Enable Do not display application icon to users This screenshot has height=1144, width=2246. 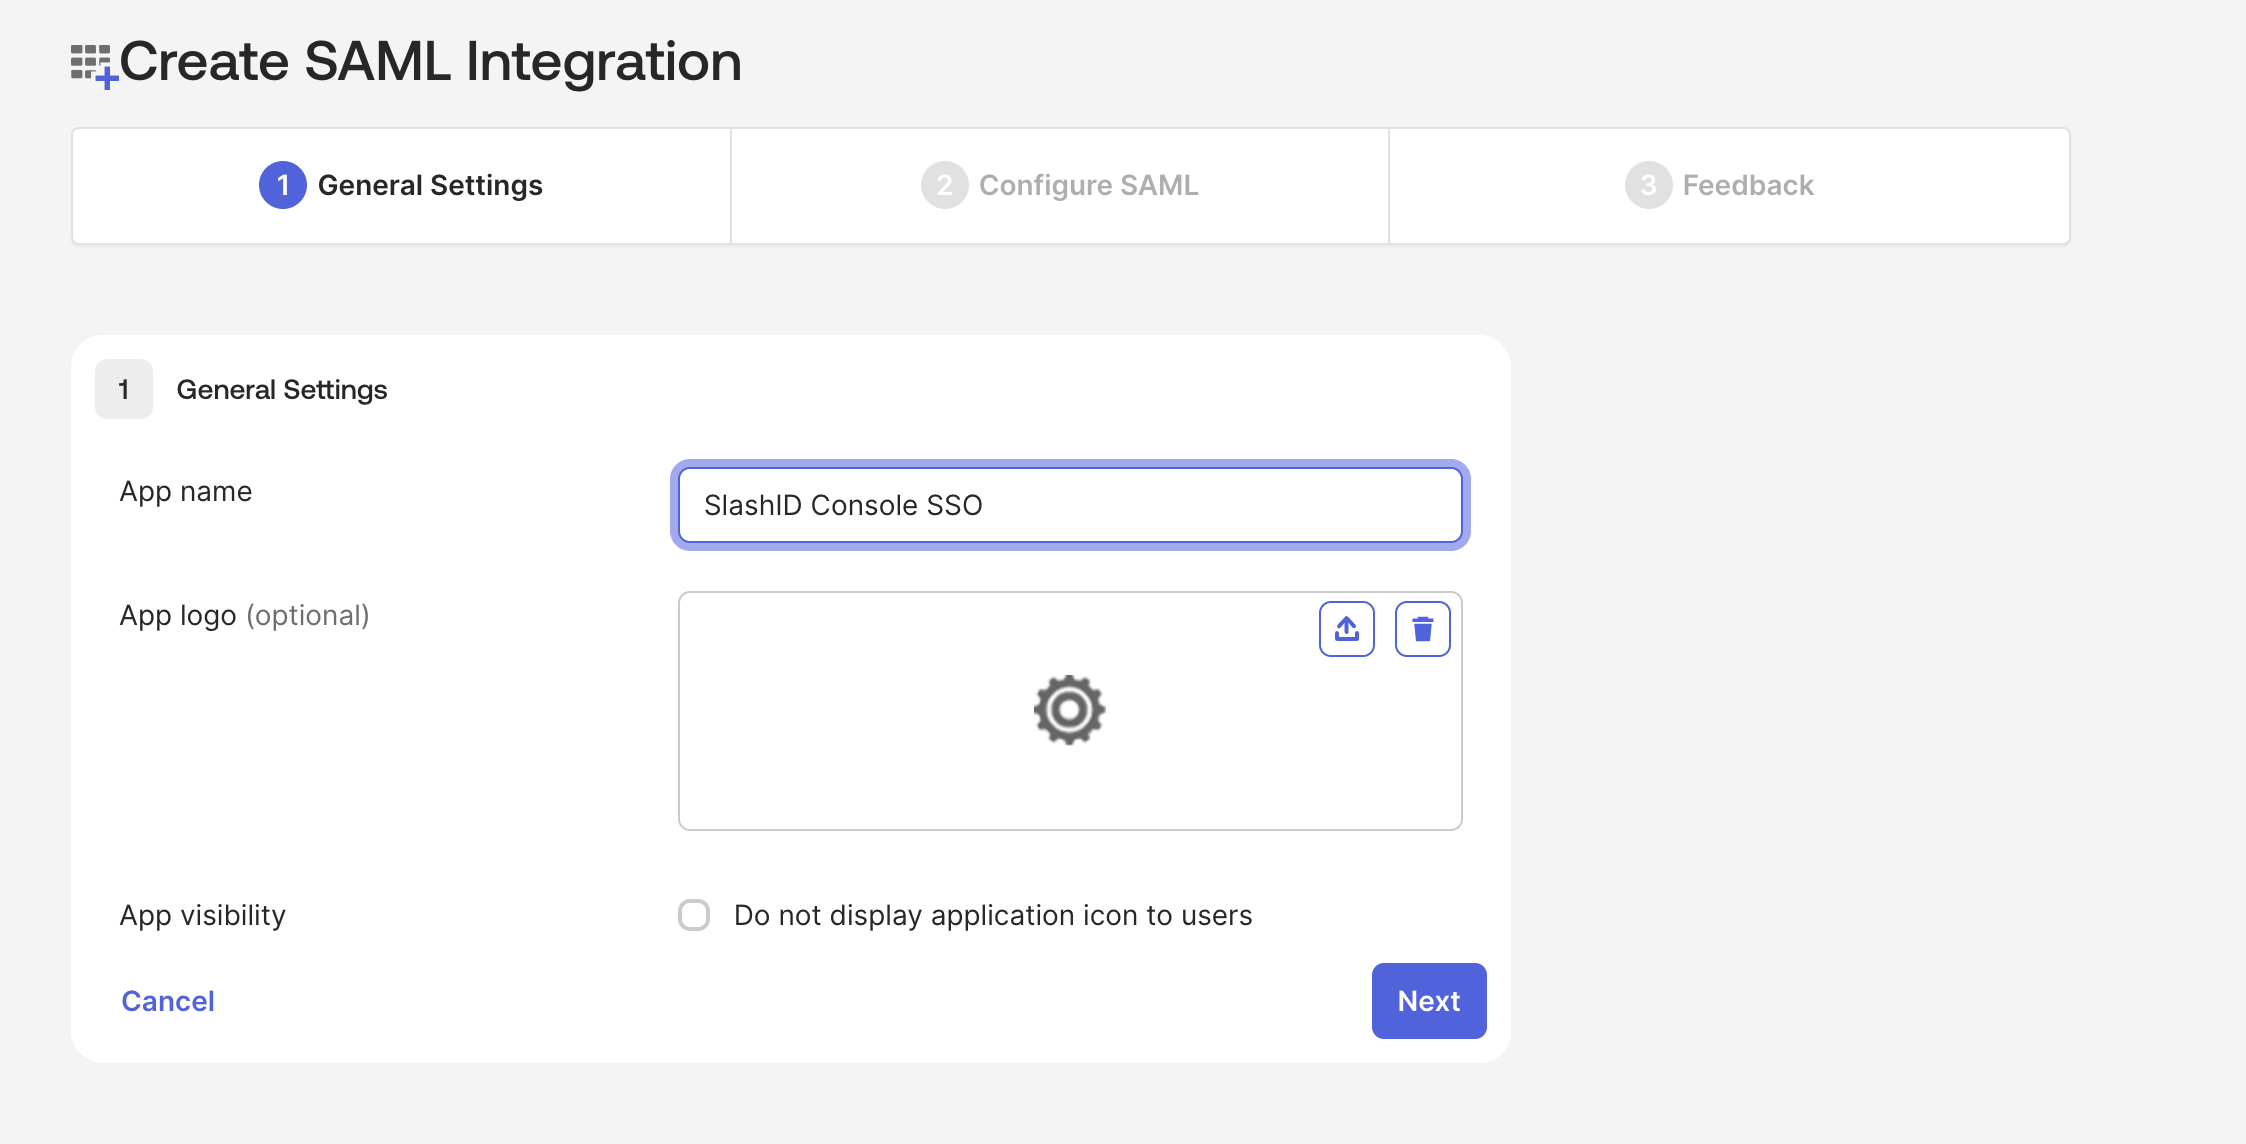pyautogui.click(x=693, y=914)
